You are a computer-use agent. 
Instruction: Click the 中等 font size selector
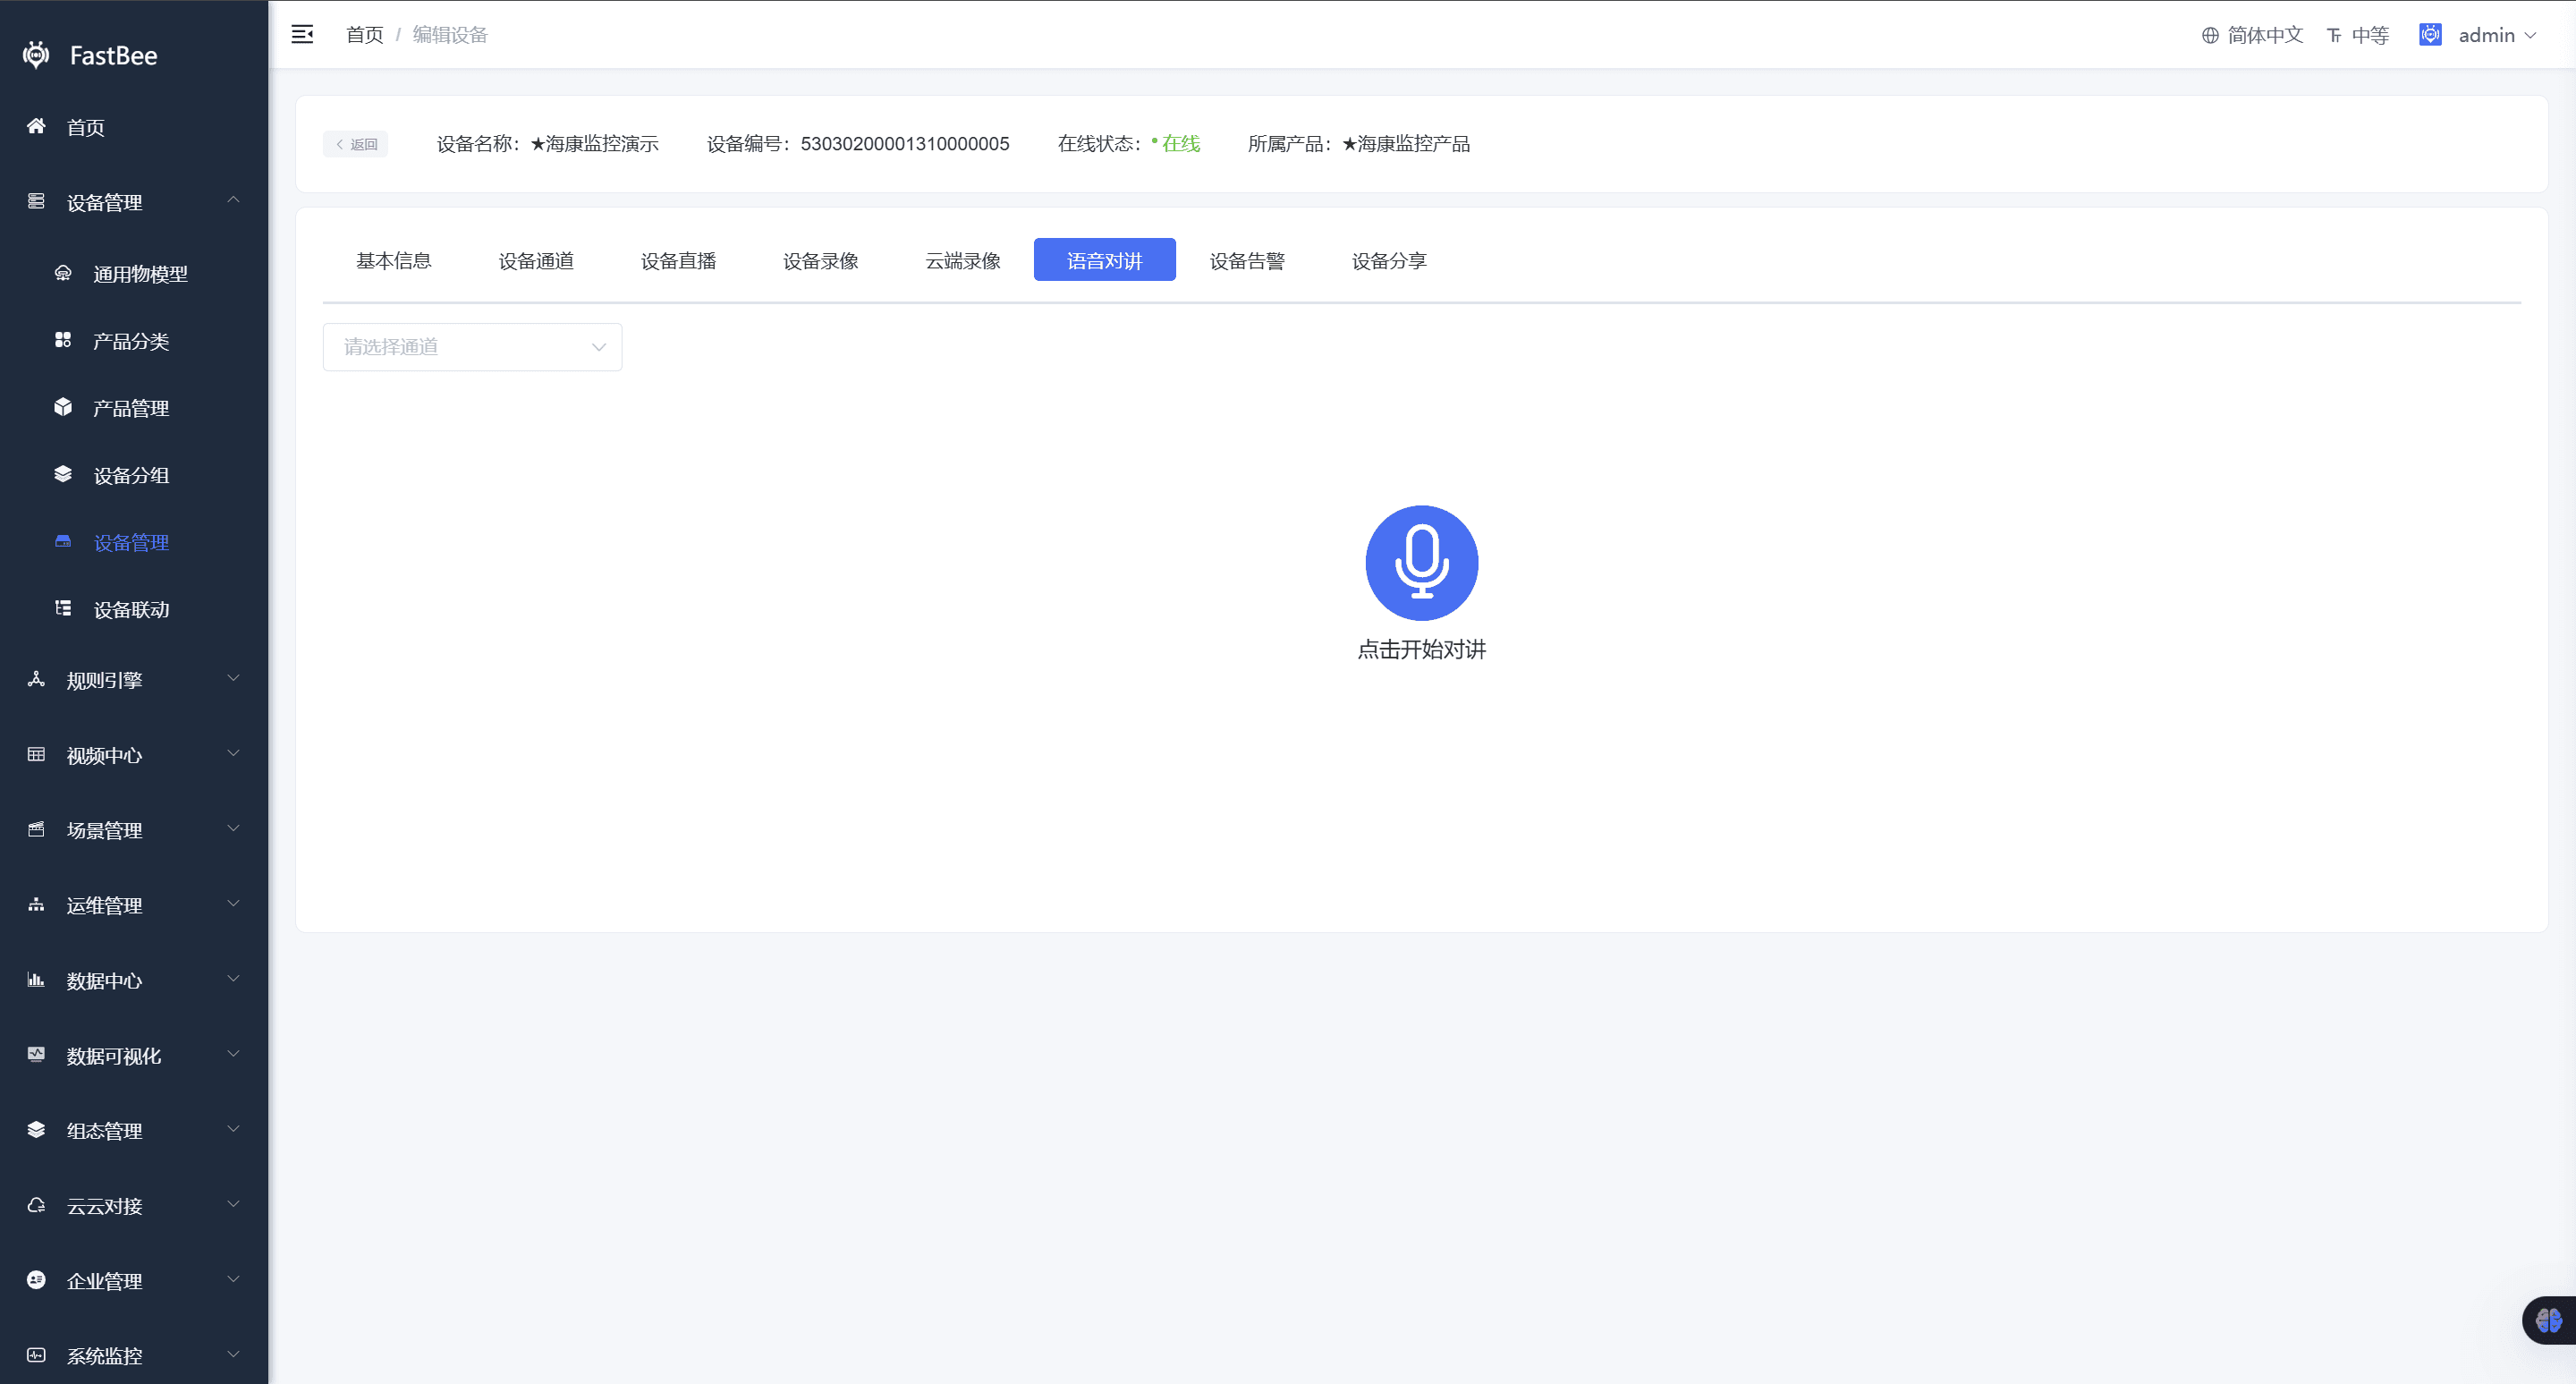click(2370, 36)
